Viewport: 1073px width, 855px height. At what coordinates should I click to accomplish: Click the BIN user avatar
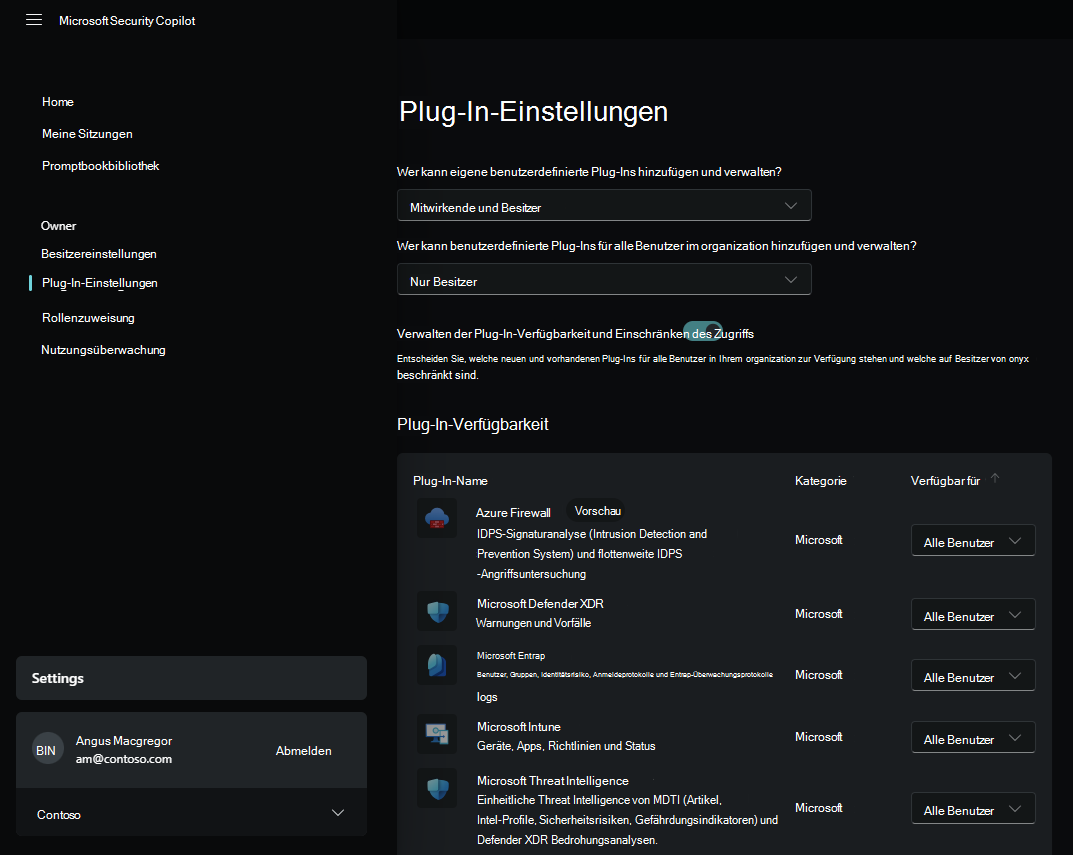click(x=47, y=749)
